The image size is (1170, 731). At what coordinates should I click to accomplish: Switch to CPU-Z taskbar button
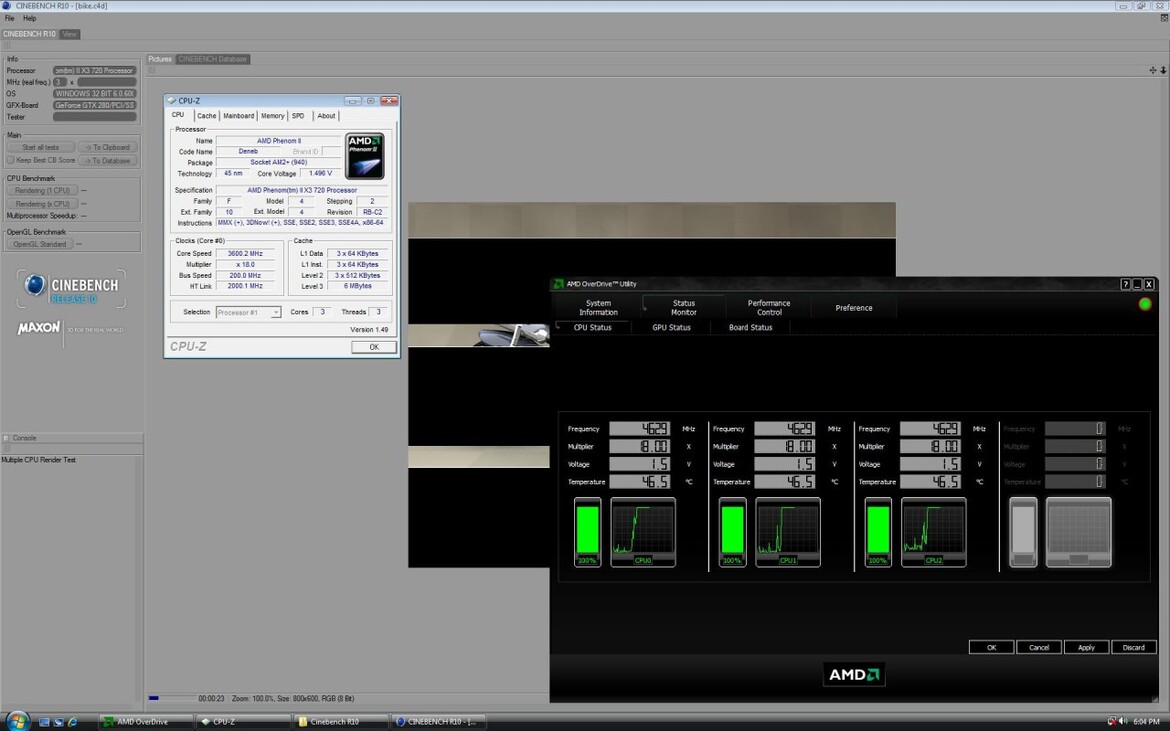[243, 721]
